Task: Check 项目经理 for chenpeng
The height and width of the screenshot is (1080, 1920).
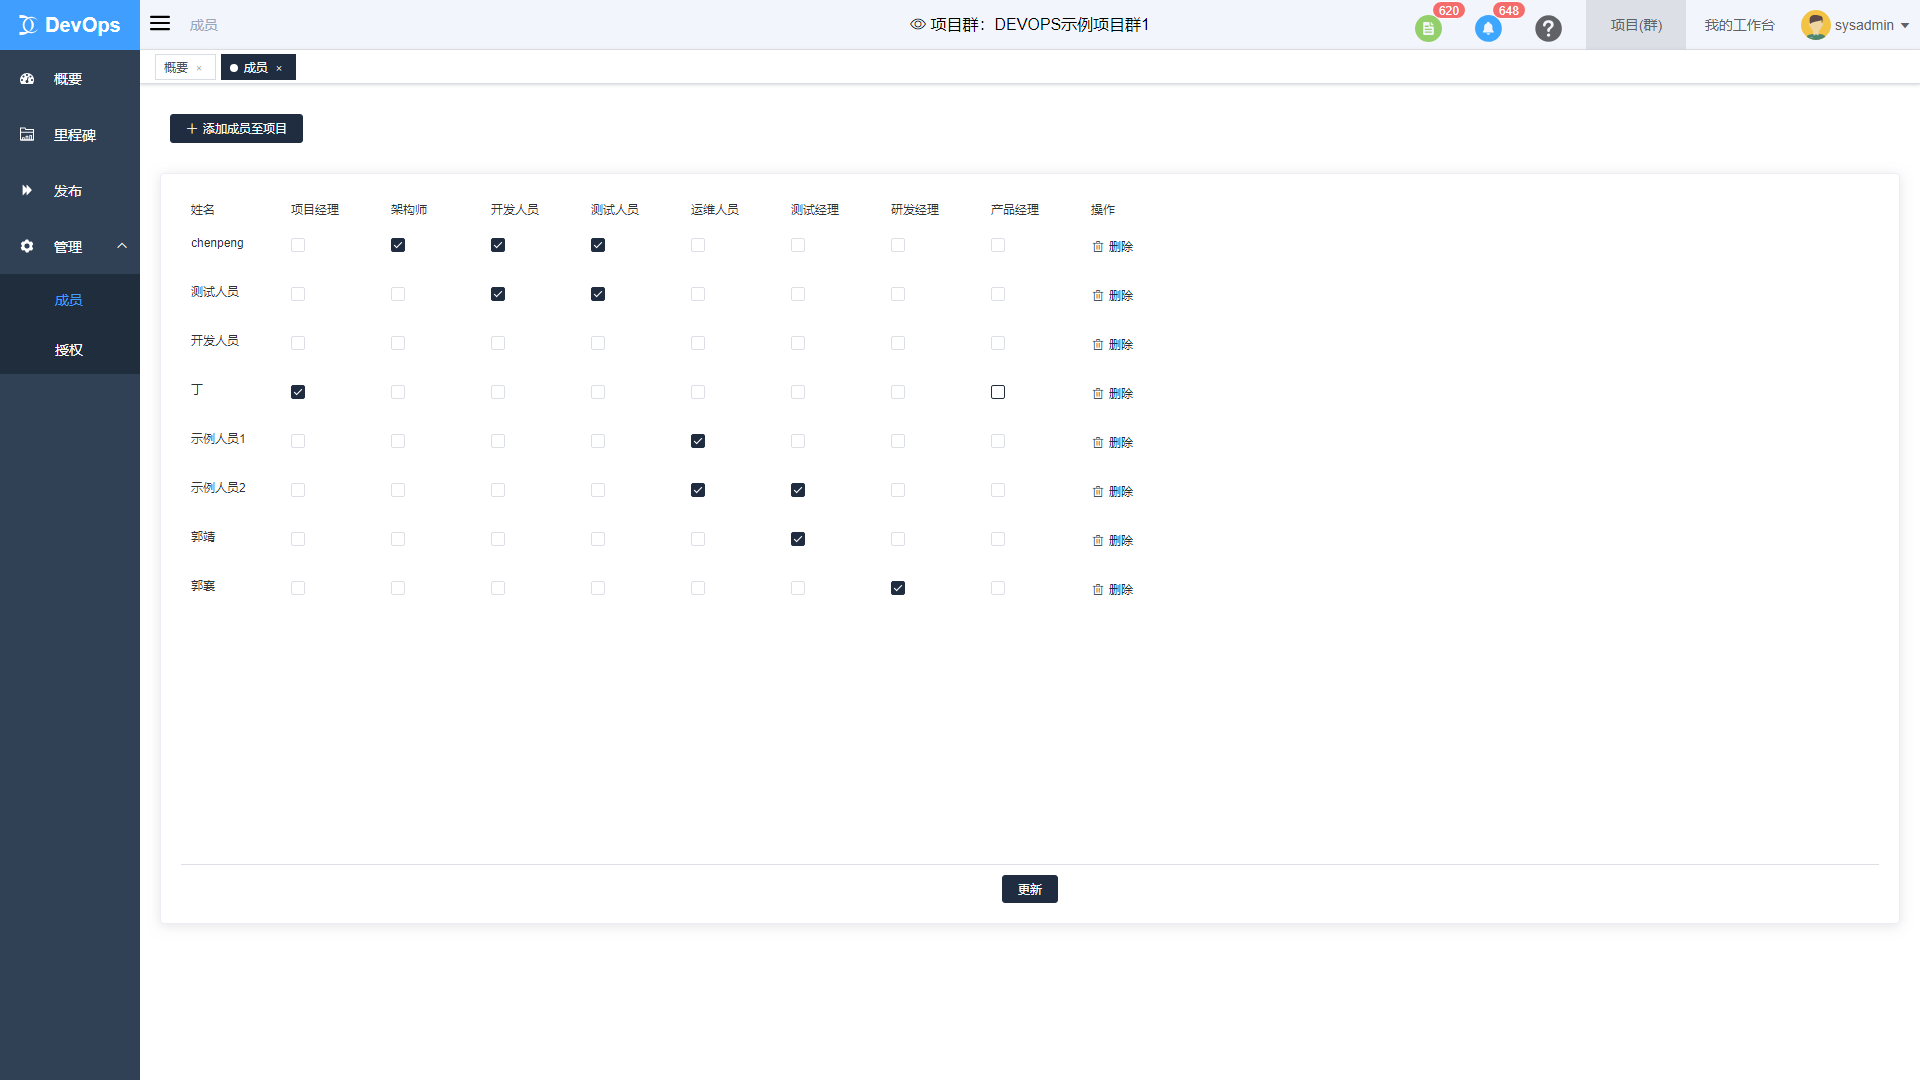Action: pyautogui.click(x=298, y=245)
